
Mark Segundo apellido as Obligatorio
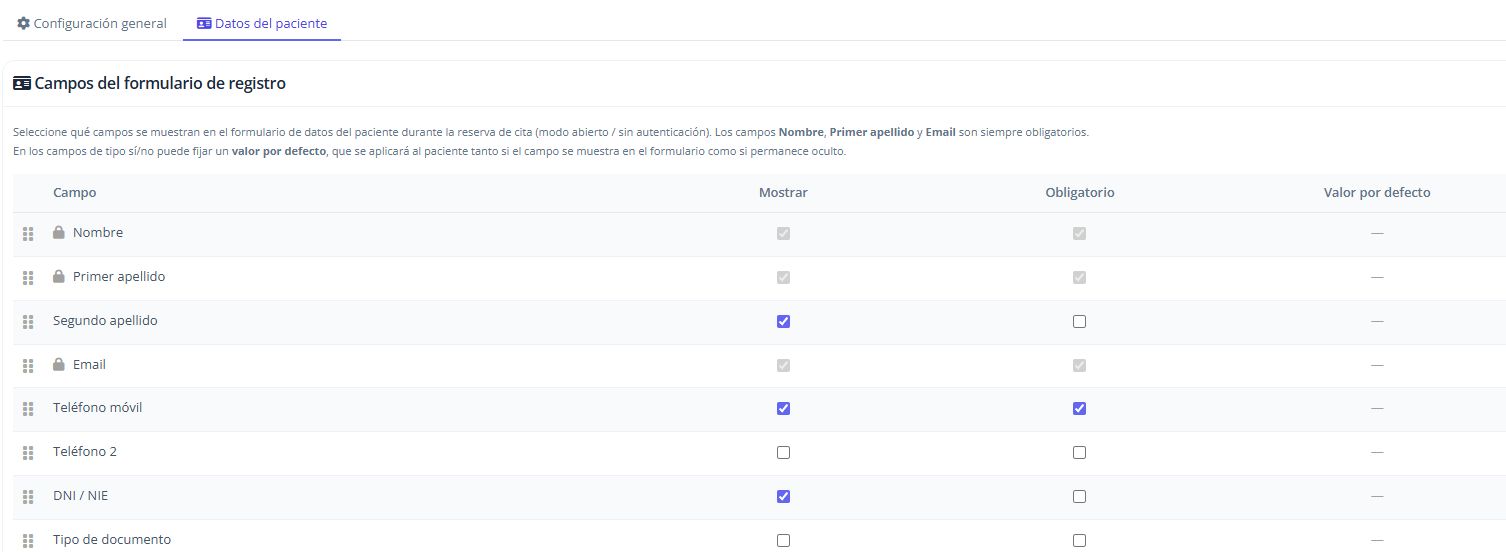click(1079, 321)
